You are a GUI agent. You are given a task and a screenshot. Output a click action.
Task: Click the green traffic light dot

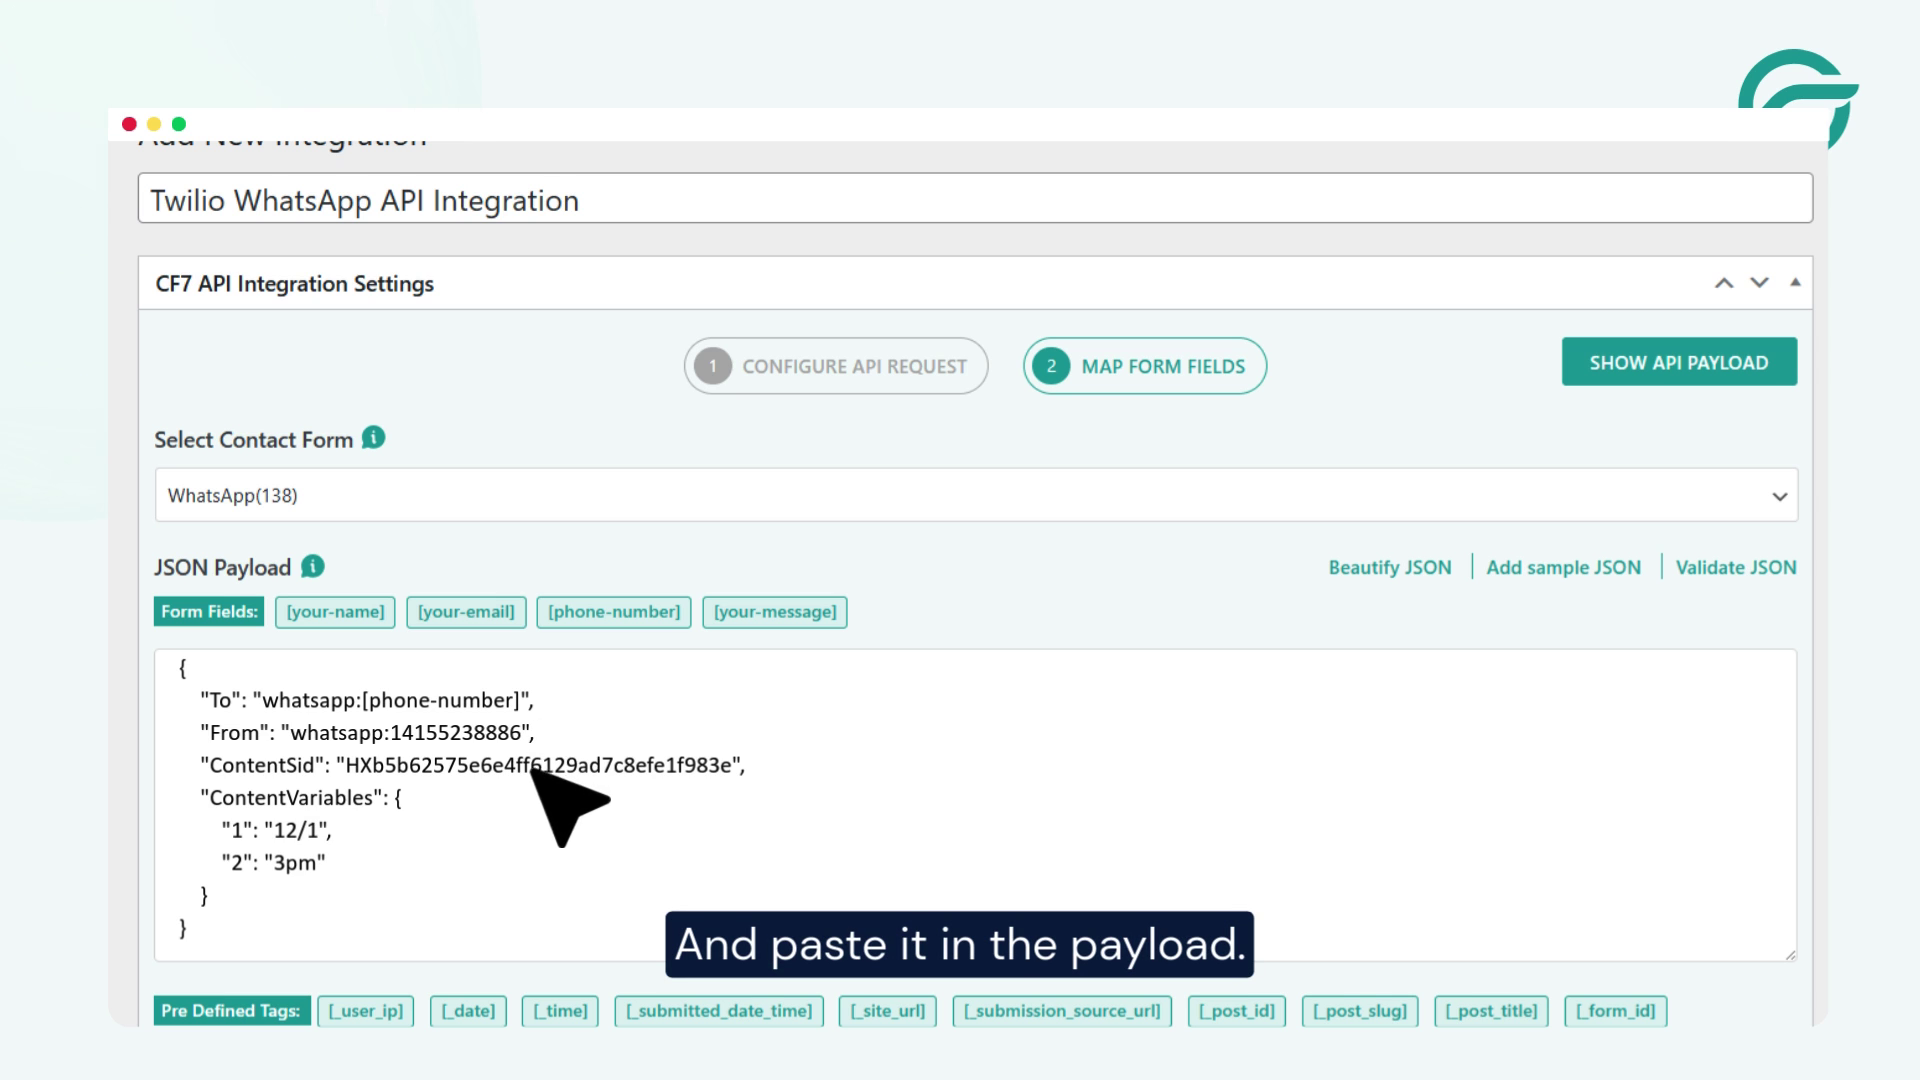pyautogui.click(x=178, y=124)
